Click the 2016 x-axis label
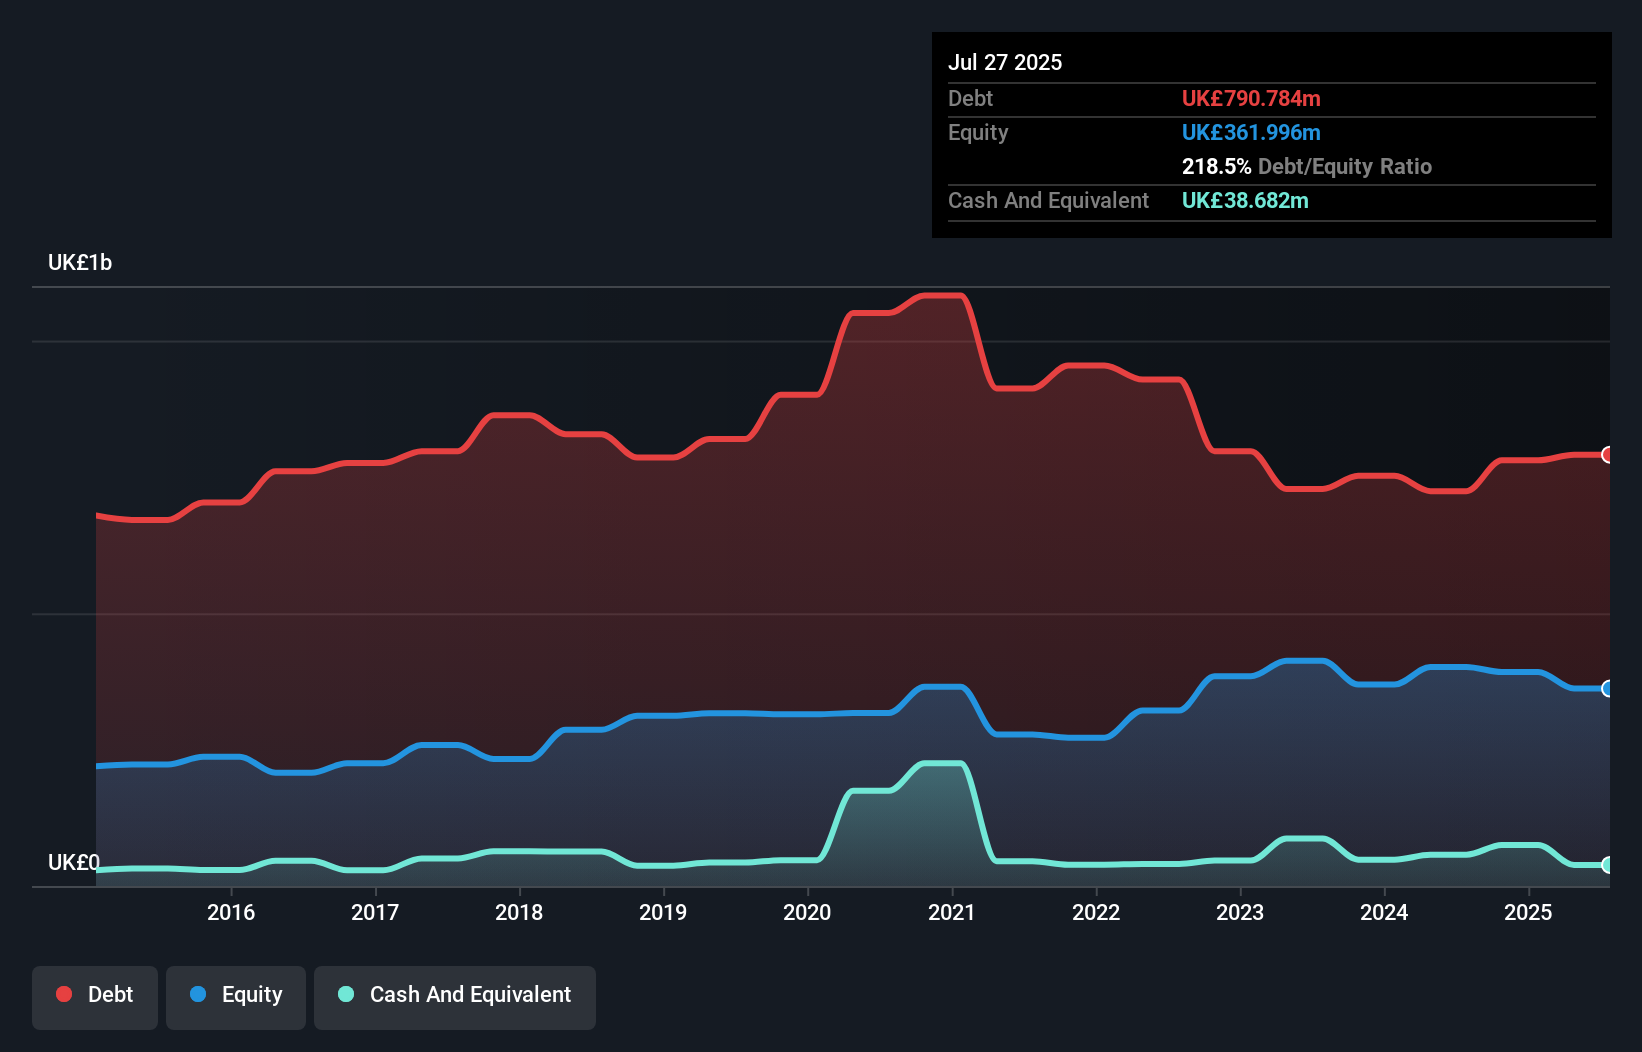The width and height of the screenshot is (1642, 1052). [x=231, y=912]
